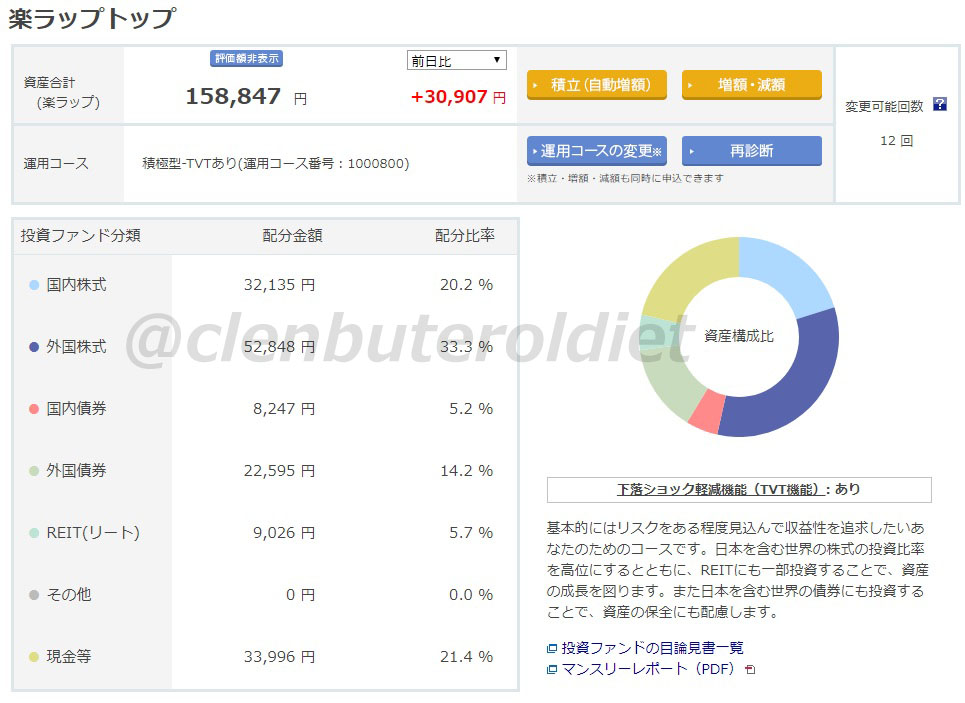Viewport: 965px width, 703px height.
Task: Click the 評価額非表示 hide-valuation button
Action: pos(246,58)
